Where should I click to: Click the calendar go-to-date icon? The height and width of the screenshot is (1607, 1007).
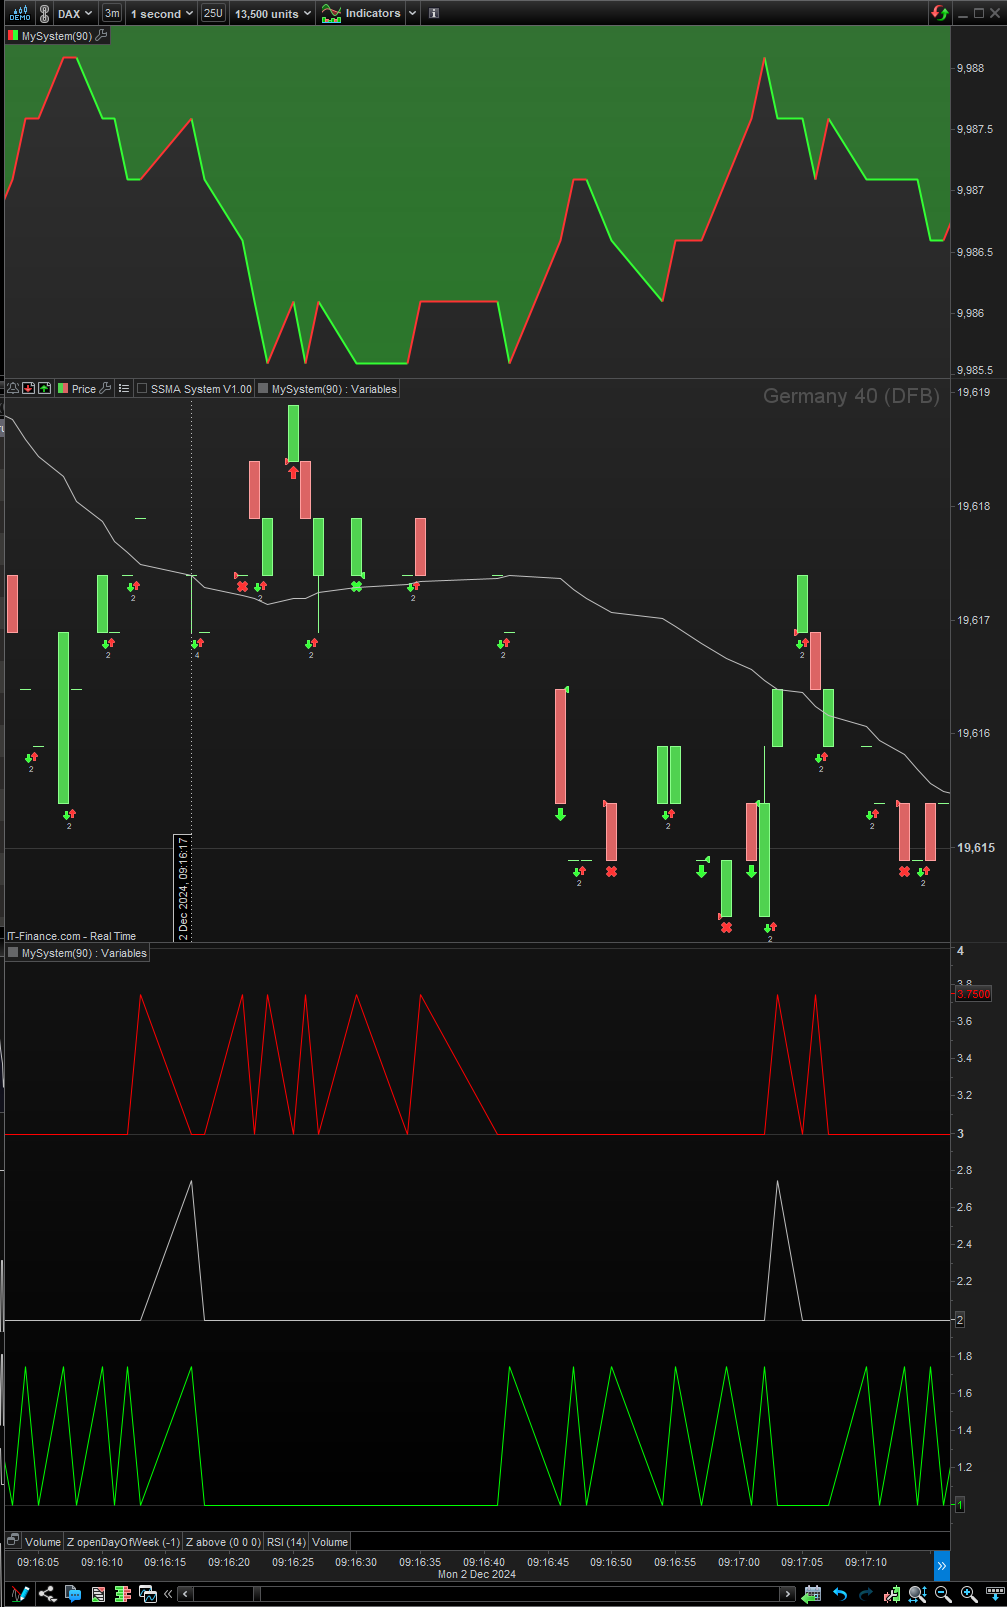coord(812,1594)
